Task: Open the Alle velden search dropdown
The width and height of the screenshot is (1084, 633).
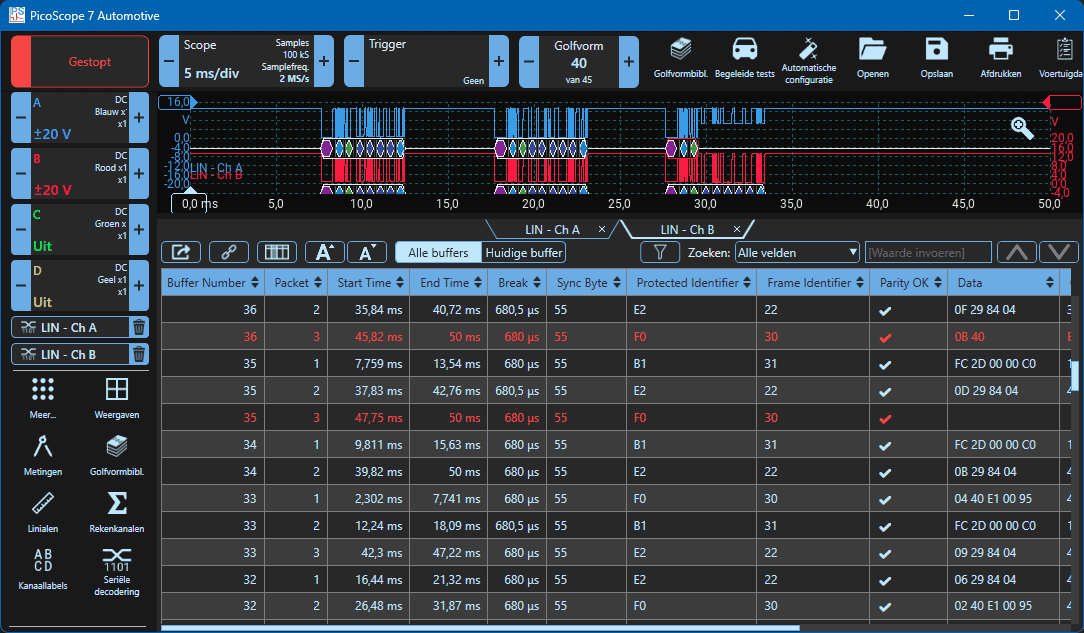Action: pos(797,252)
